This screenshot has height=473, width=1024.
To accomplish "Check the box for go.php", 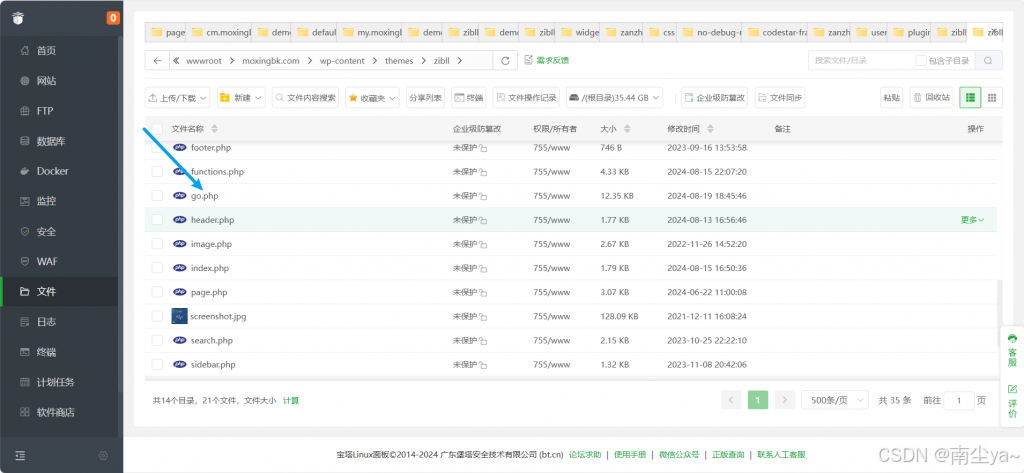I will [157, 196].
